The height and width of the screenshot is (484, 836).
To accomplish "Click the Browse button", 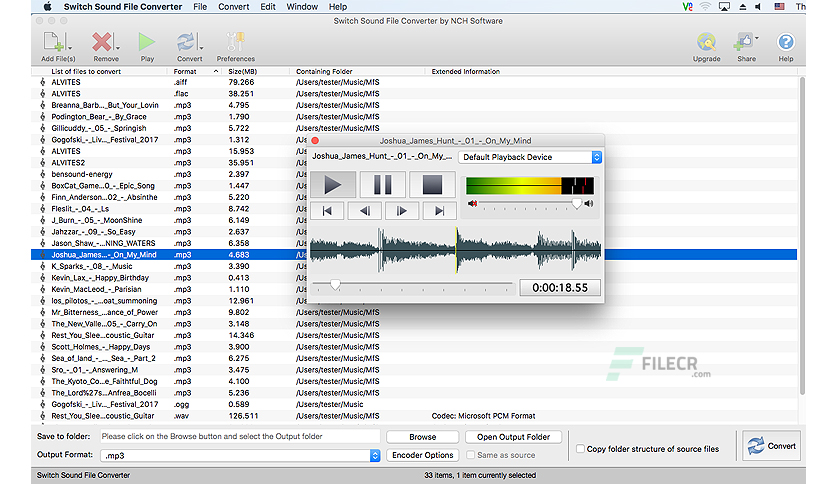I will pos(422,437).
